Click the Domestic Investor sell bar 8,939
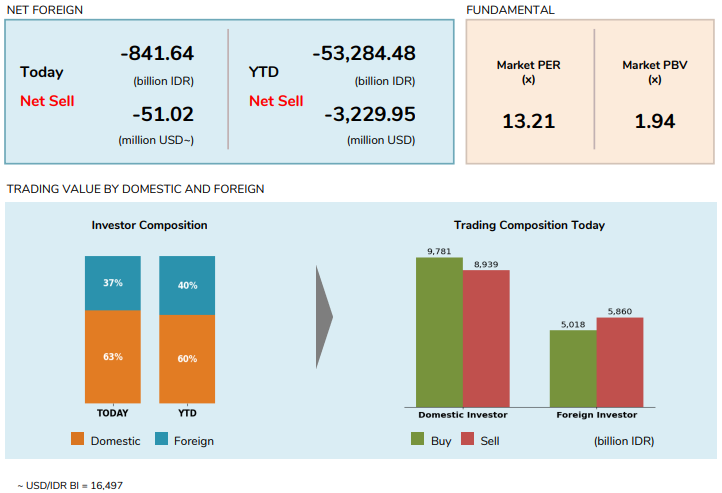The width and height of the screenshot is (722, 493). point(486,339)
